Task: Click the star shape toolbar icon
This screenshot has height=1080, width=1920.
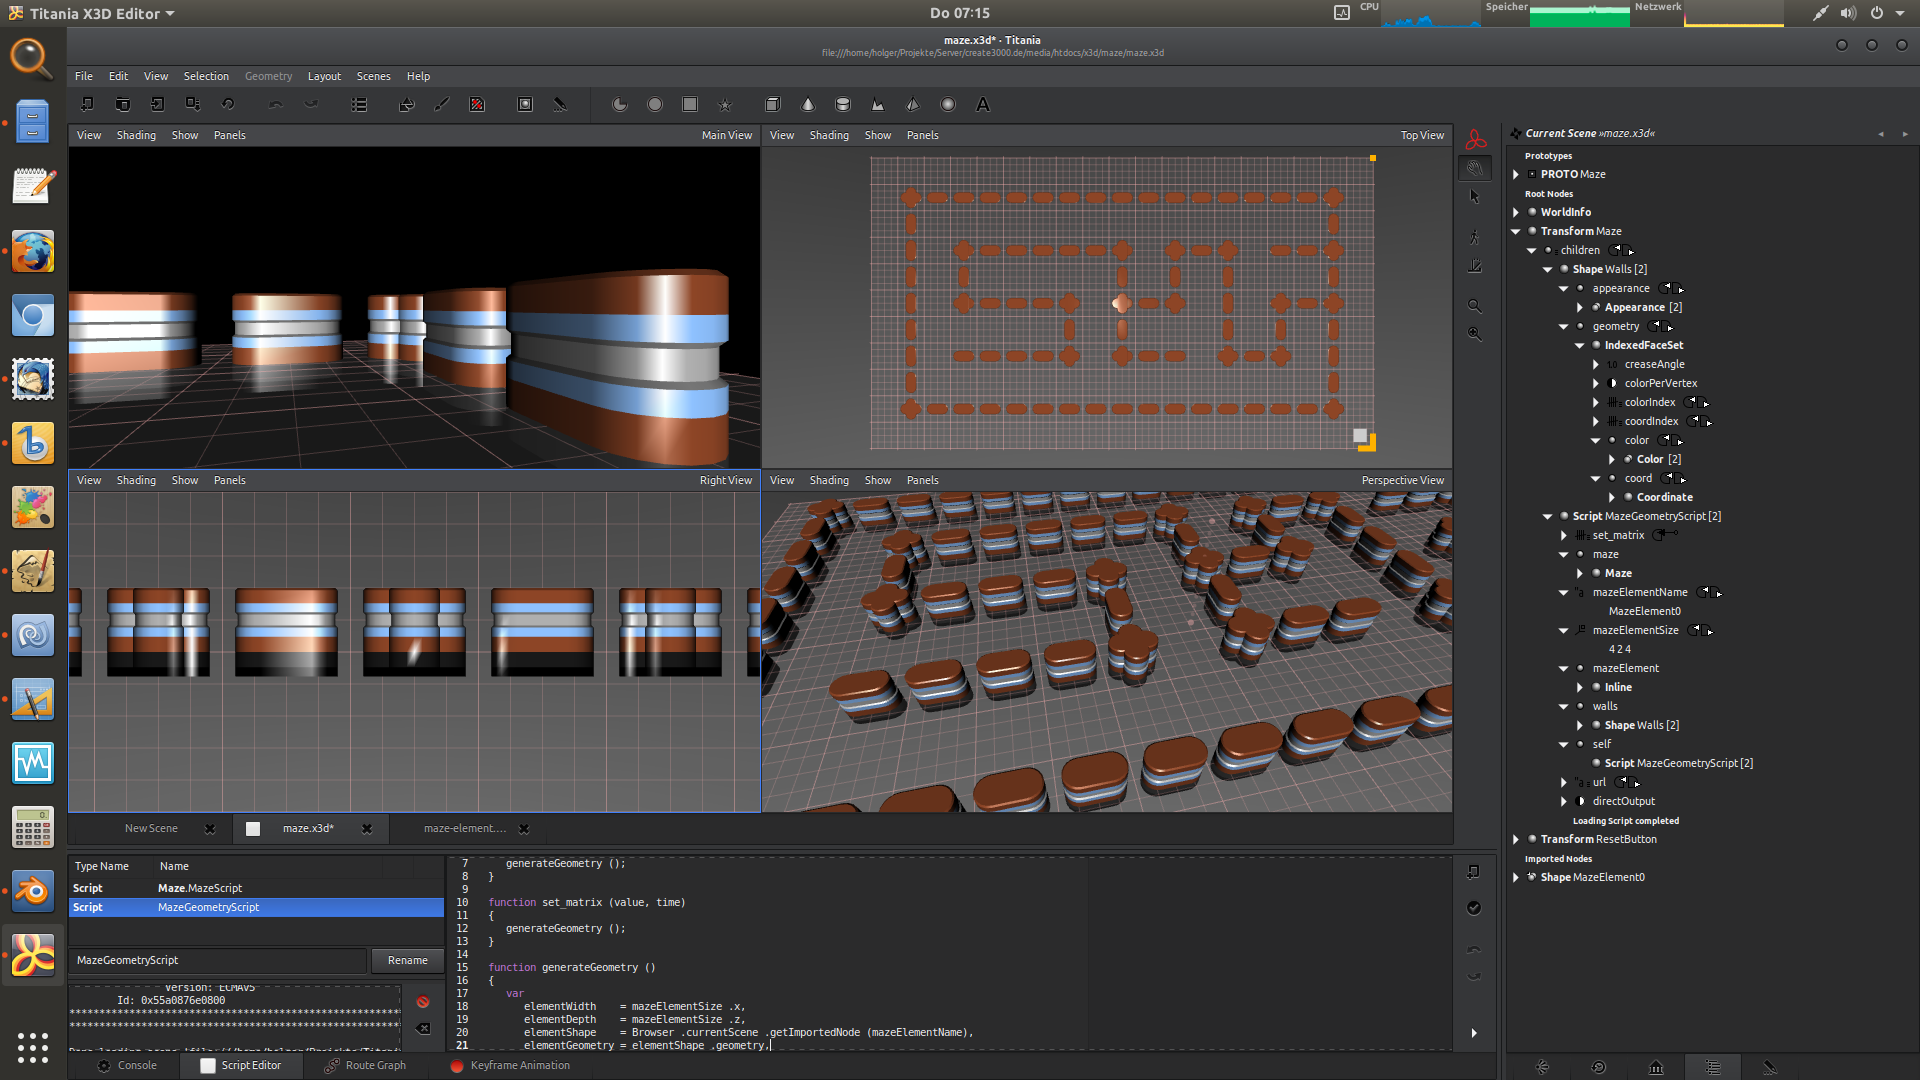Action: click(725, 105)
